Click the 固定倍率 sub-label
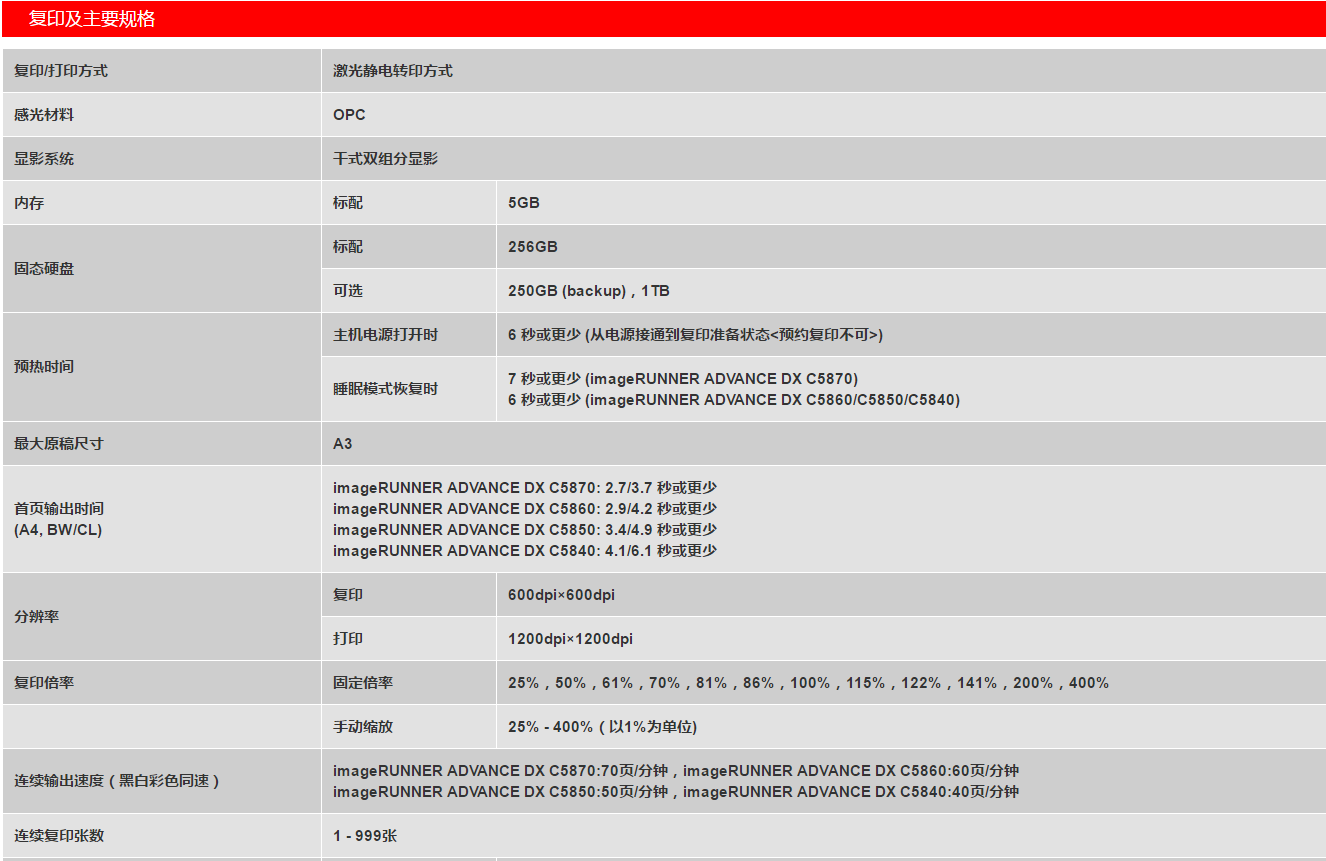 click(x=363, y=683)
